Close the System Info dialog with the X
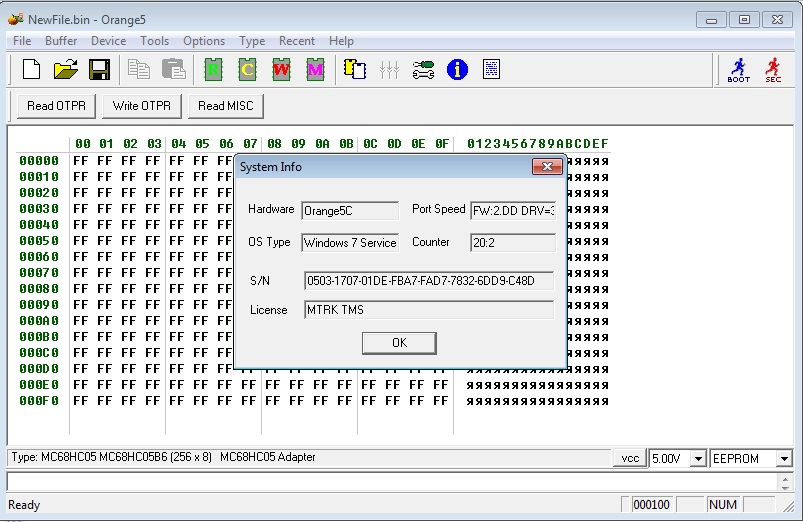The width and height of the screenshot is (803, 522). pyautogui.click(x=547, y=166)
